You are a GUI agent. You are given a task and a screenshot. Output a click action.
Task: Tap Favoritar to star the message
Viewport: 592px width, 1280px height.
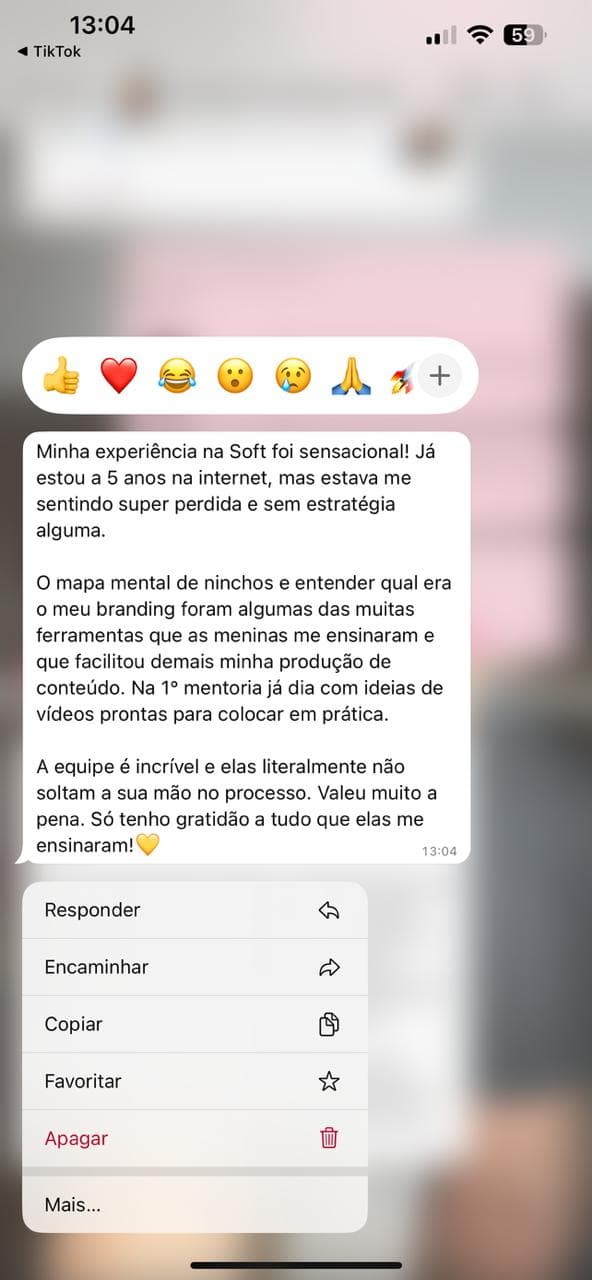click(x=195, y=1081)
